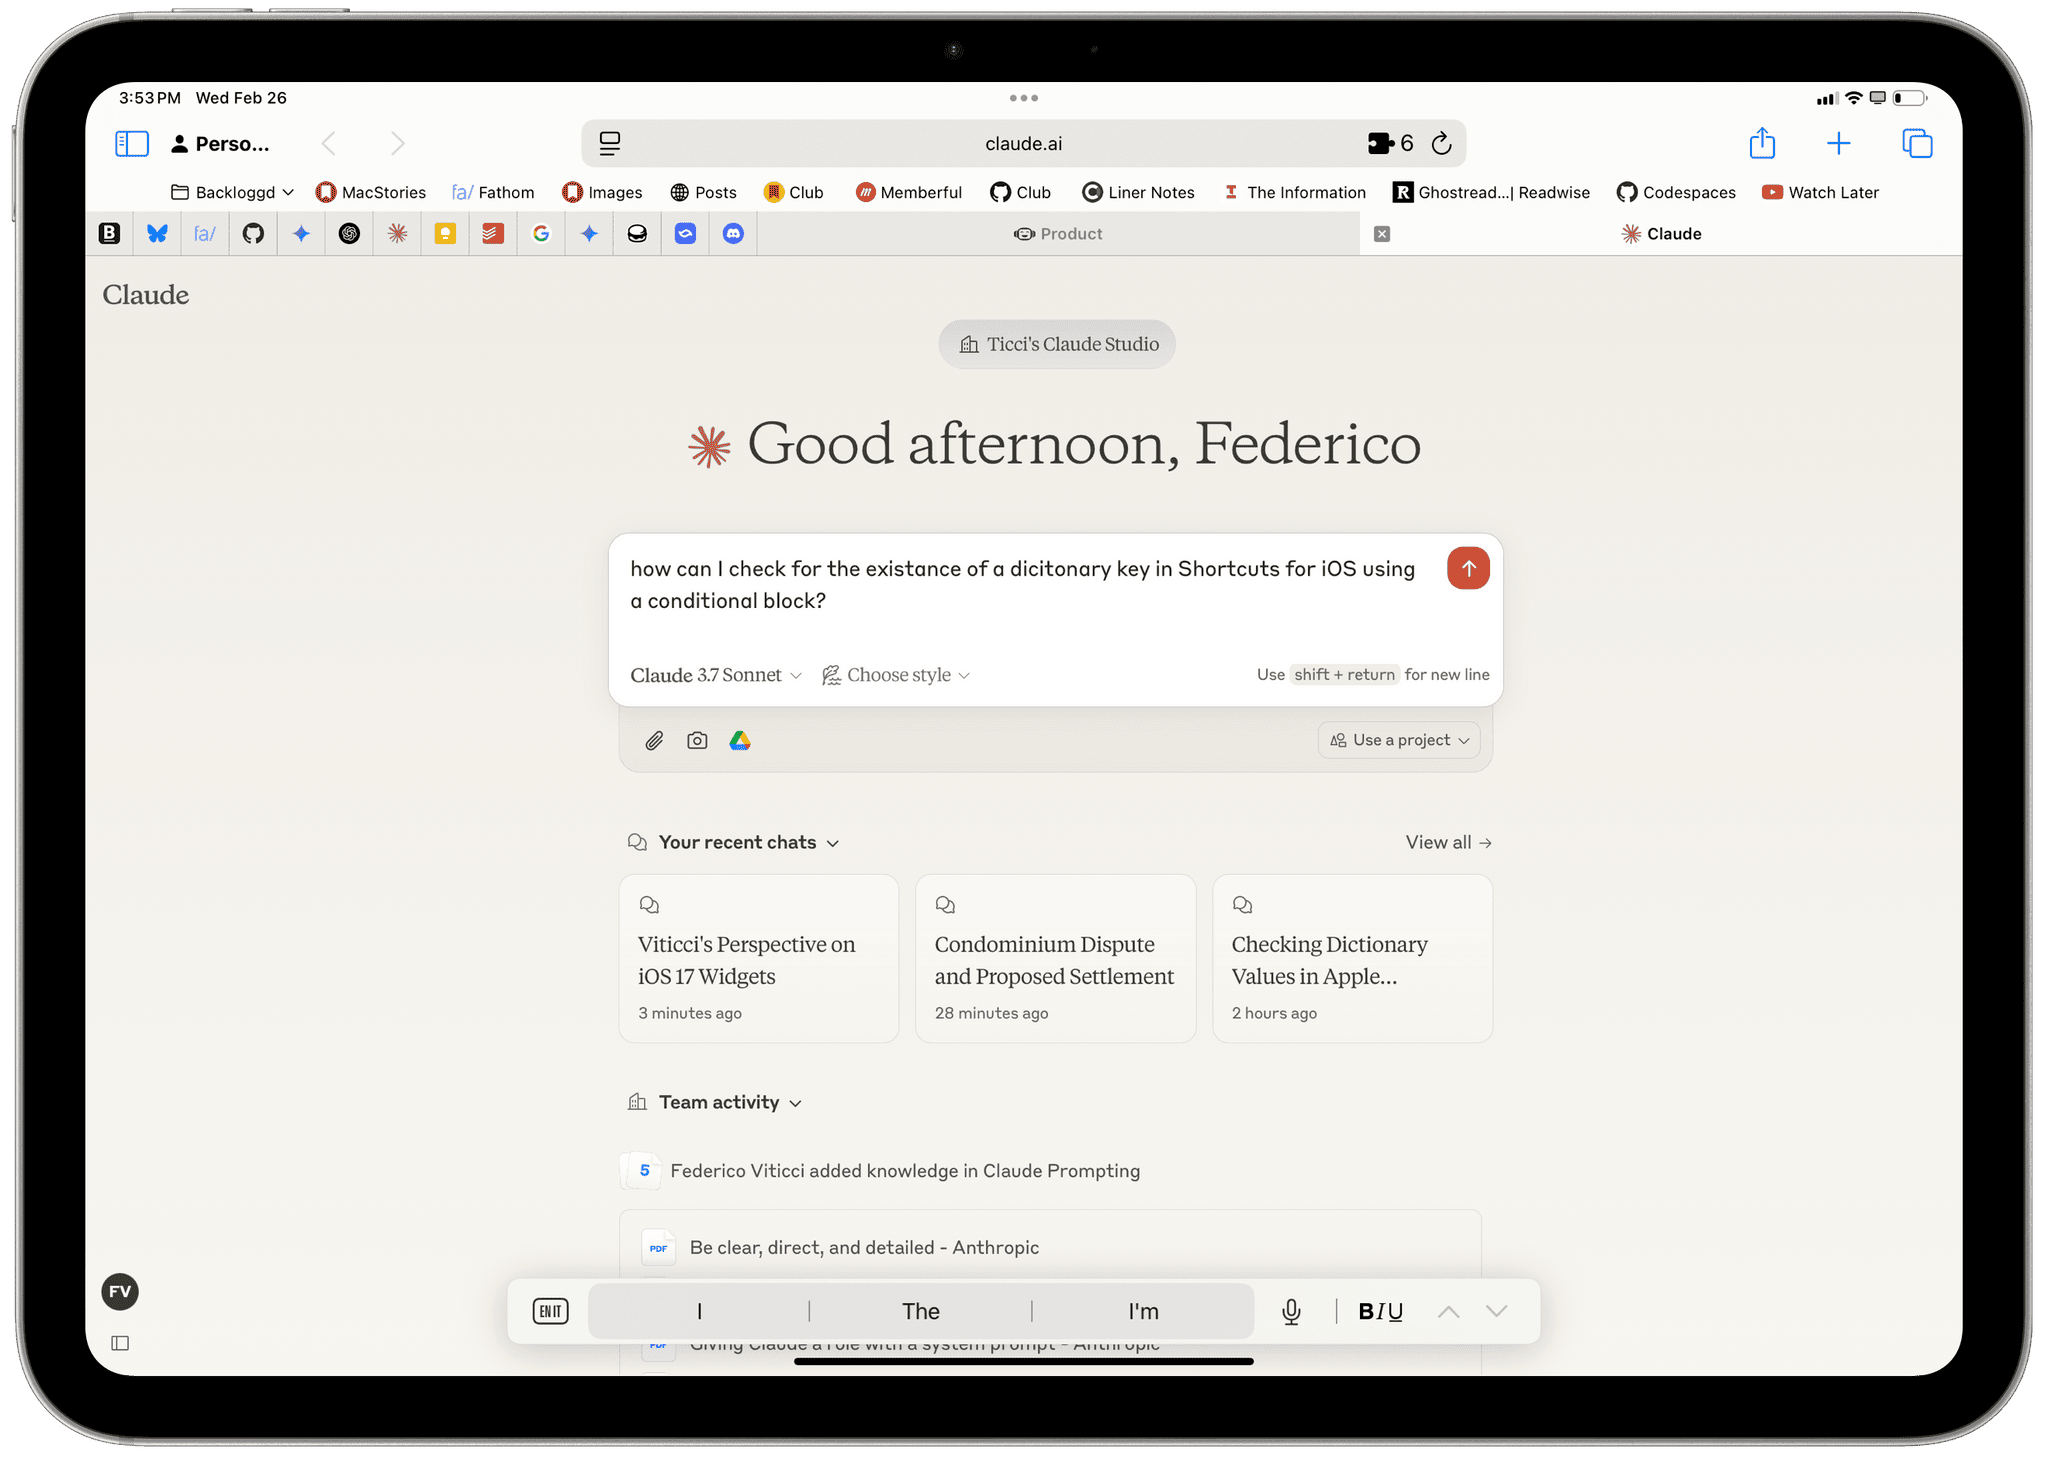This screenshot has height=1458, width=2048.
Task: Open the Fathom bookmark in favorites bar
Action: (493, 193)
